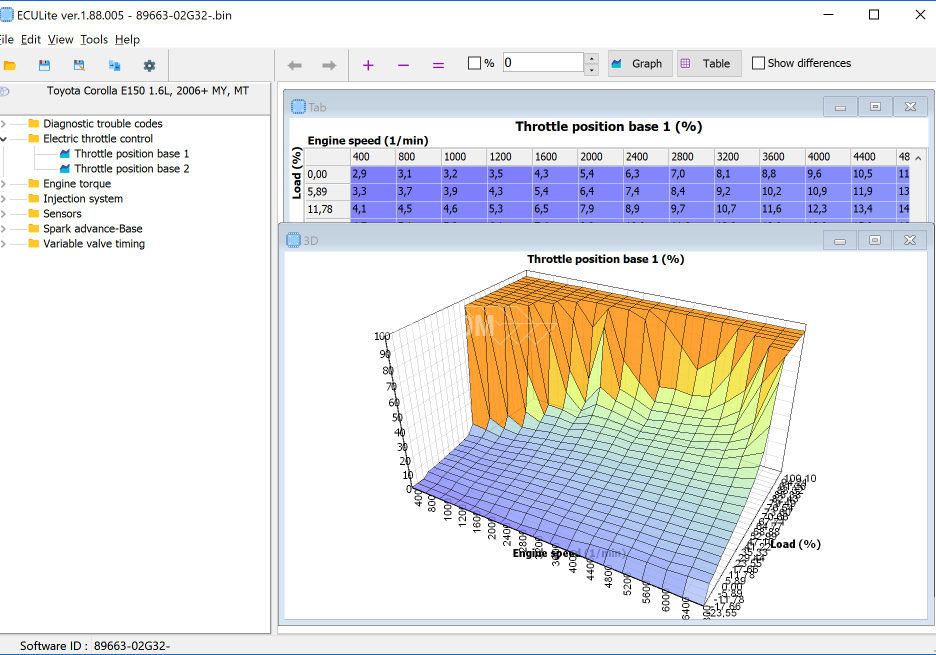Click the Table button
The width and height of the screenshot is (936, 655).
(707, 64)
